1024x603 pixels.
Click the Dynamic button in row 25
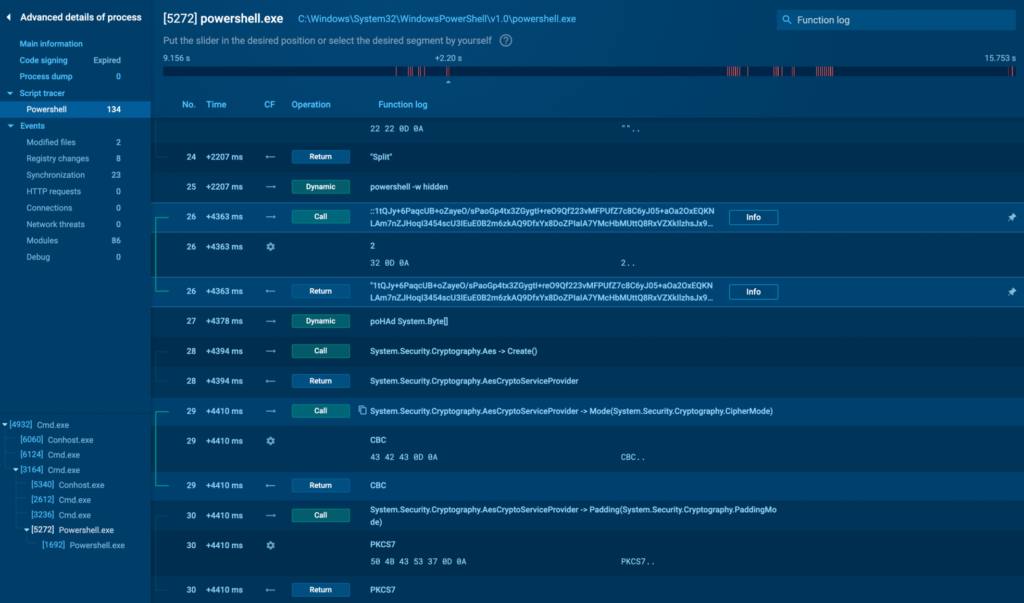(x=320, y=187)
